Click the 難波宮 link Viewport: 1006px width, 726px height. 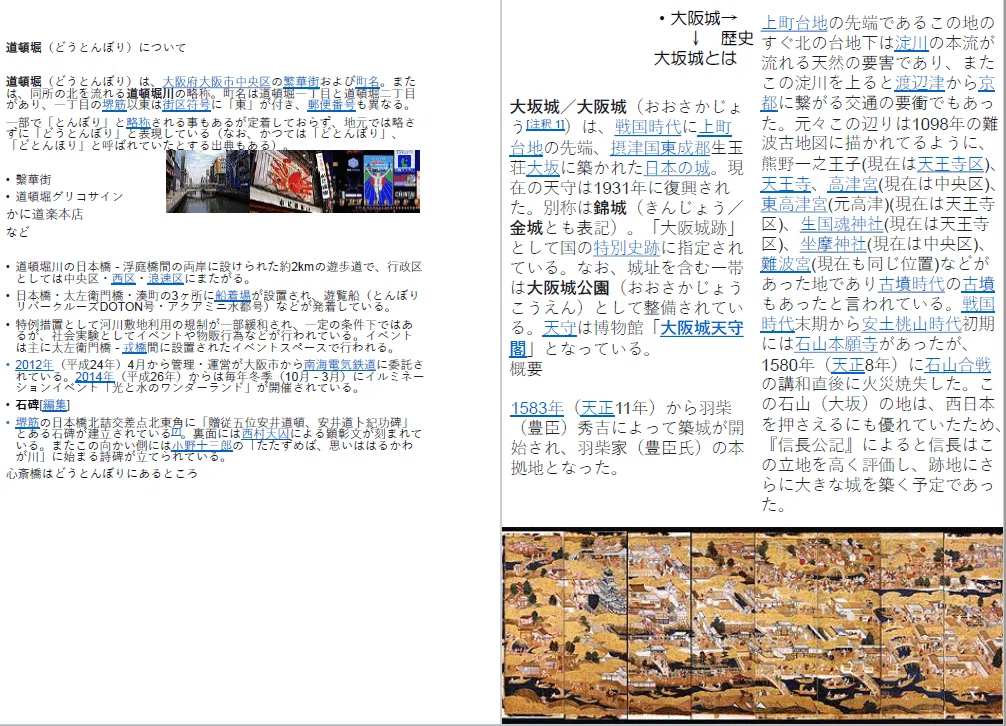[x=786, y=264]
